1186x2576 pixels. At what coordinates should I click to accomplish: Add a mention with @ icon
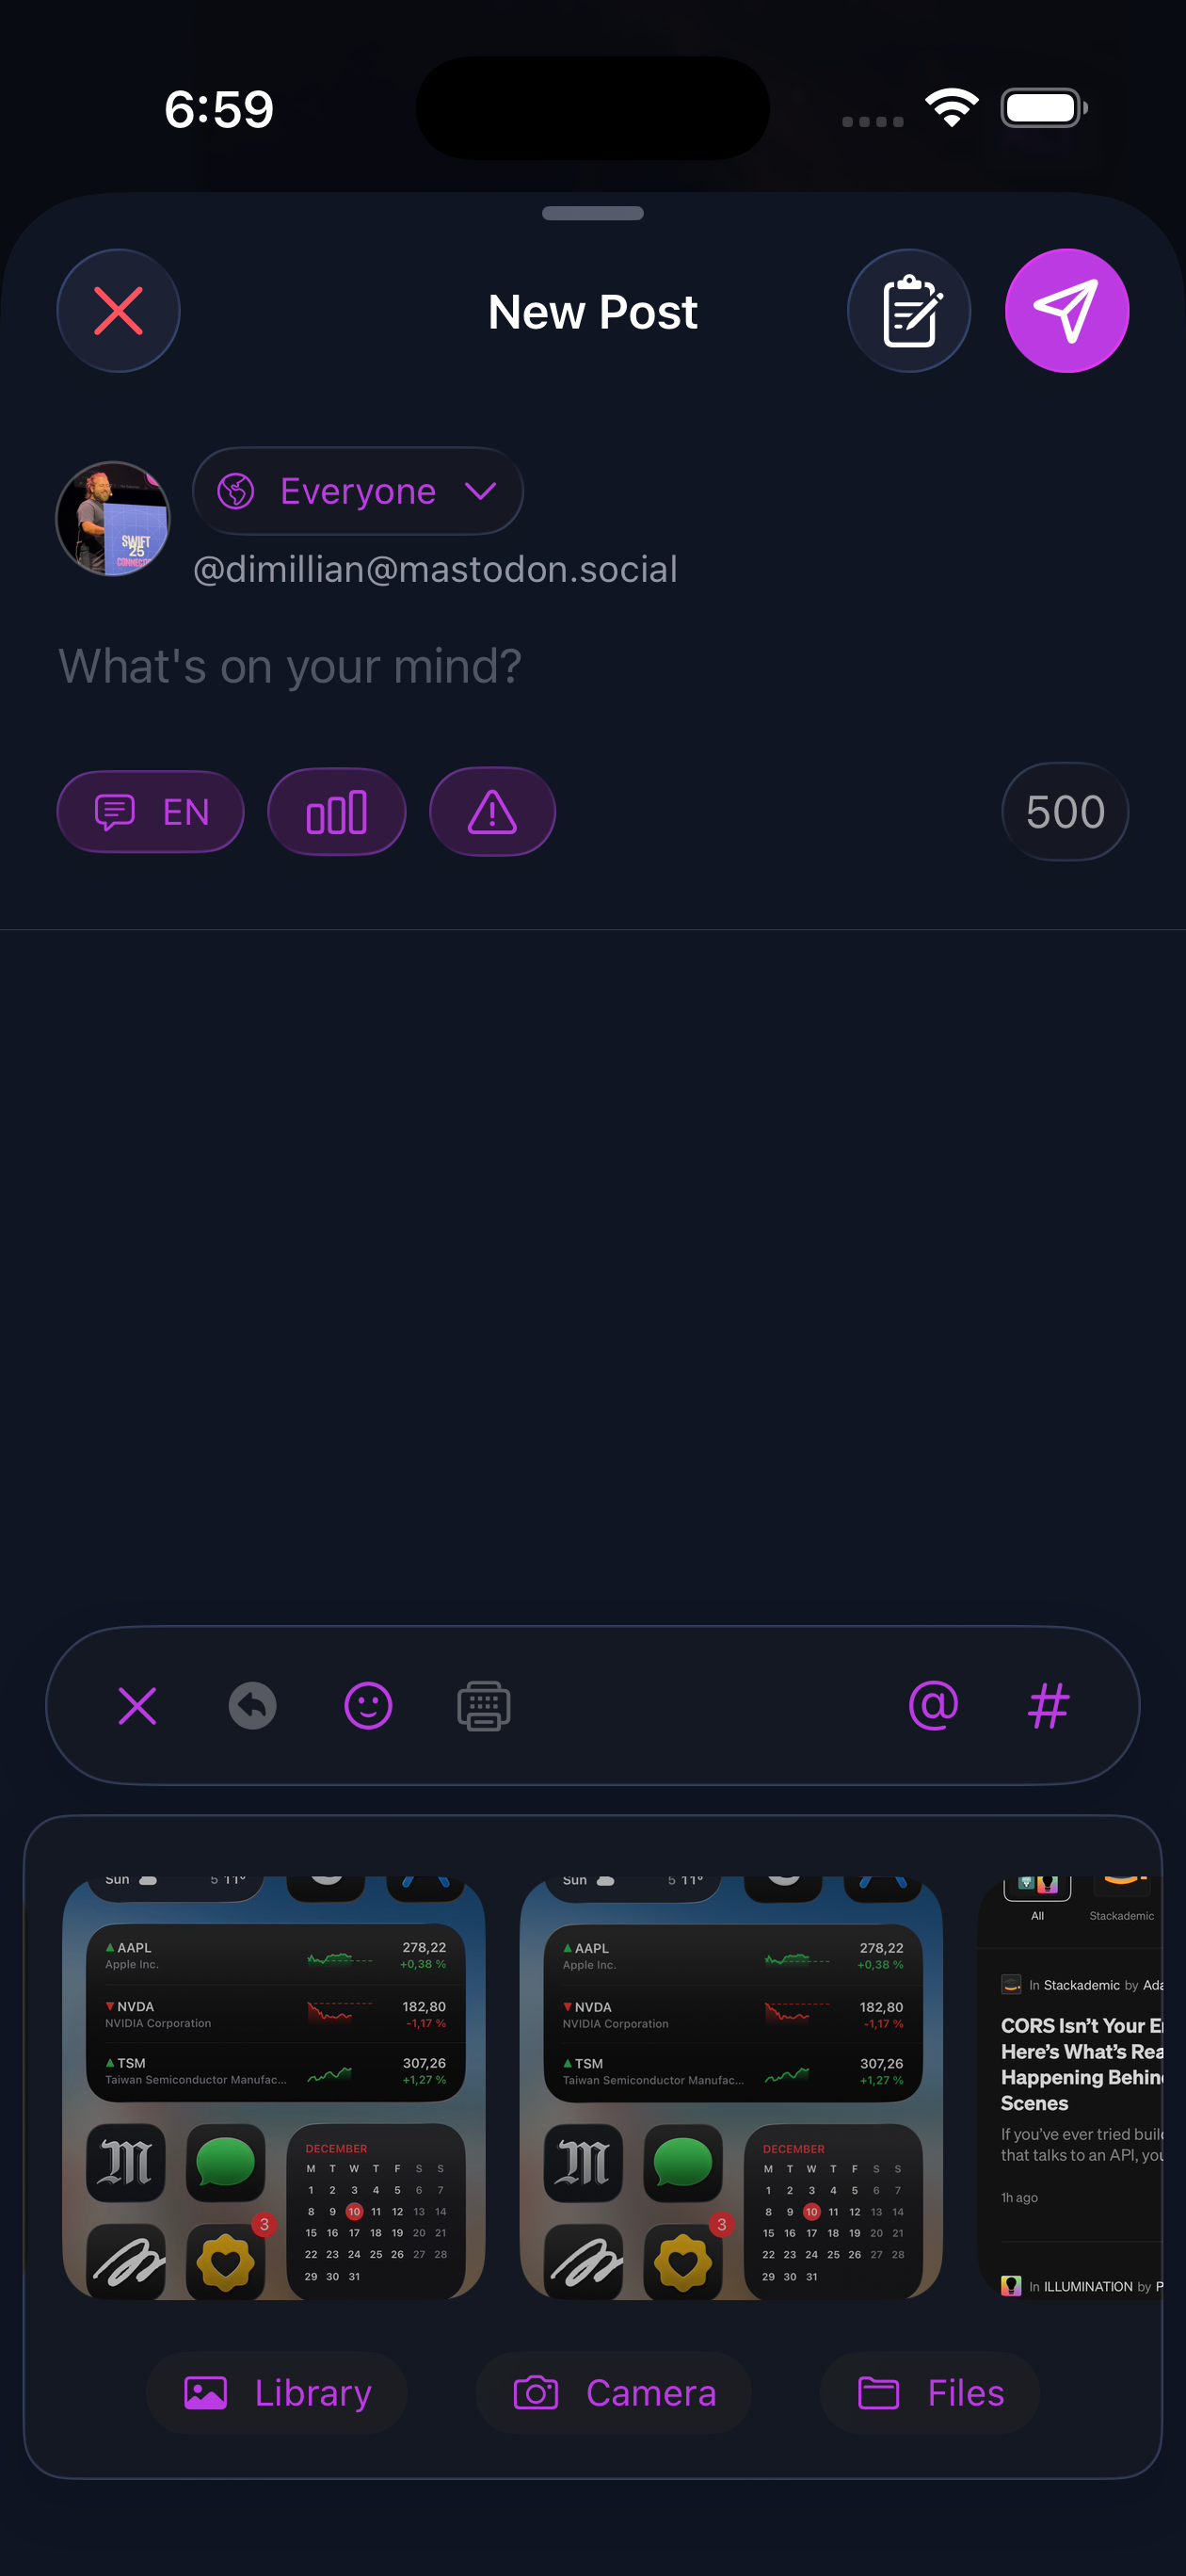(933, 1706)
